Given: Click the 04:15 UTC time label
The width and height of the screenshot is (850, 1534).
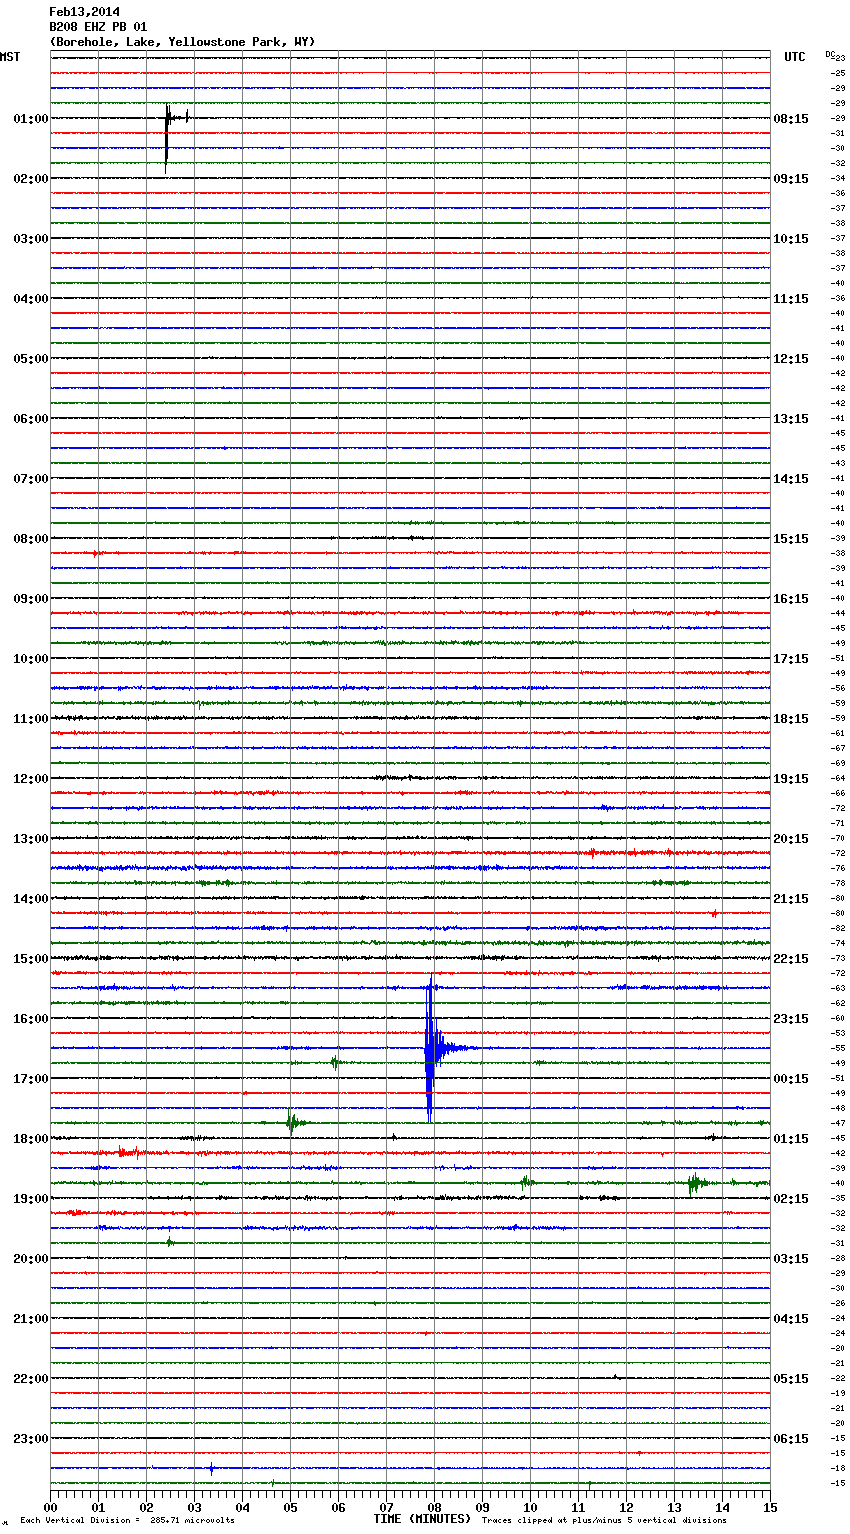Looking at the screenshot, I should pyautogui.click(x=791, y=1319).
